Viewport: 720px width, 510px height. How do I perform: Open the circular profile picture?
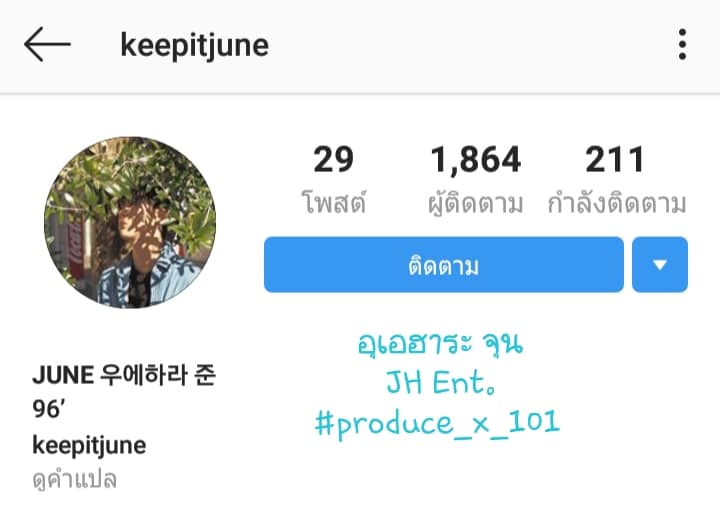(130, 222)
